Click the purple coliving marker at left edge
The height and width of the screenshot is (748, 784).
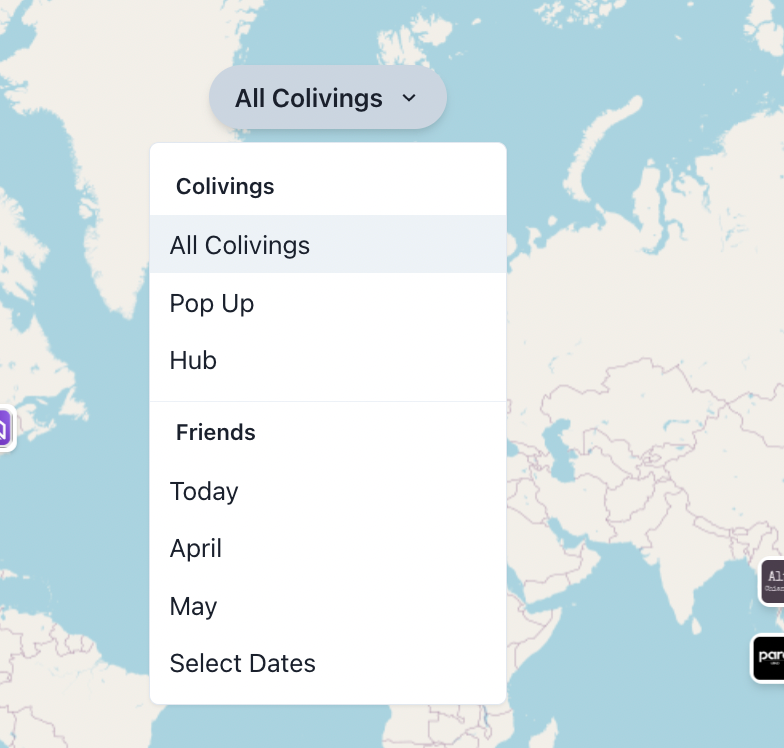click(4, 430)
